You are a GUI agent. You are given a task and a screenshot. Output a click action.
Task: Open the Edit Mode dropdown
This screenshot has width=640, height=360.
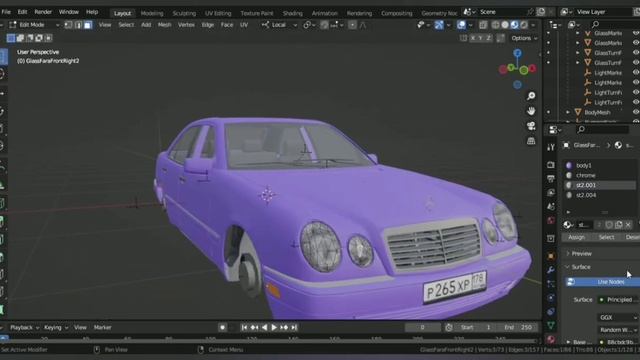tap(35, 25)
